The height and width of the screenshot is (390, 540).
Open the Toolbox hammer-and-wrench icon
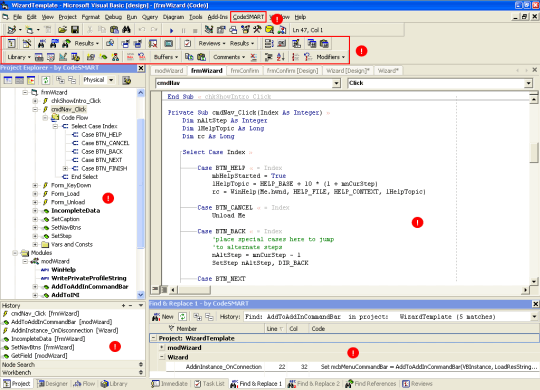click(257, 30)
